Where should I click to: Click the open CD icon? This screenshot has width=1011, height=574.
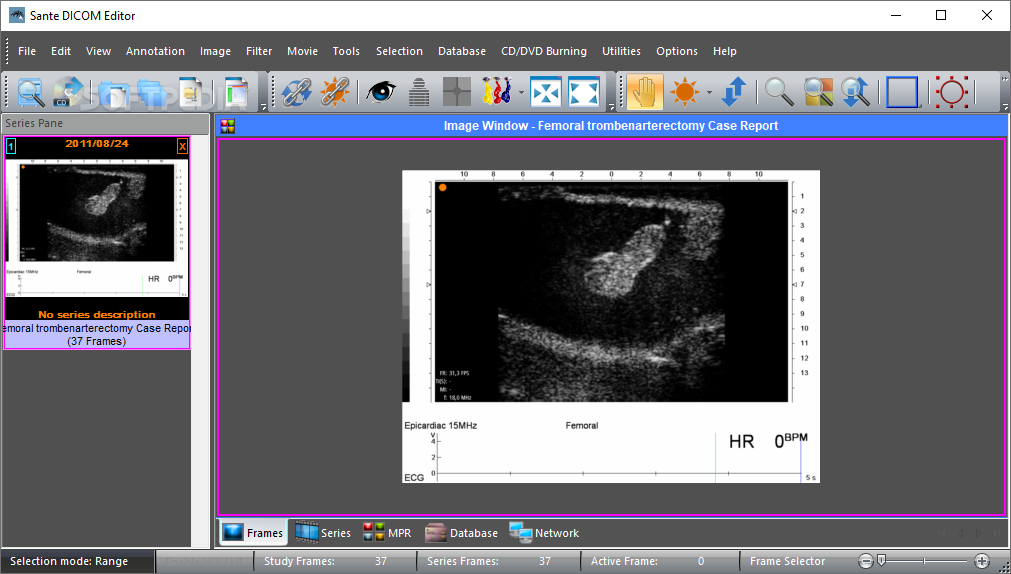pos(68,92)
